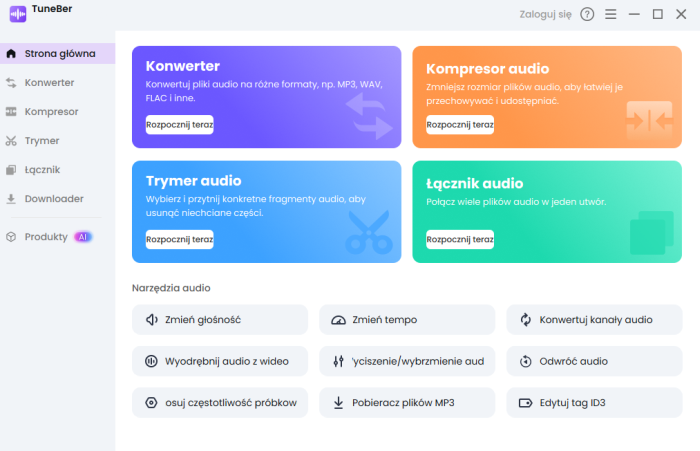700x451 pixels.
Task: Open the hamburger menu icon
Action: click(611, 14)
